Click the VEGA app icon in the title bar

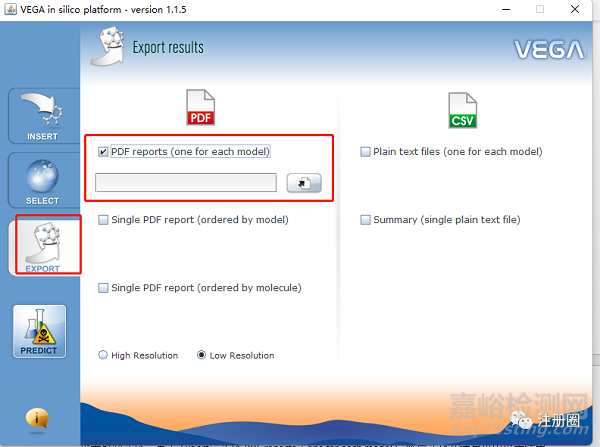[x=11, y=9]
